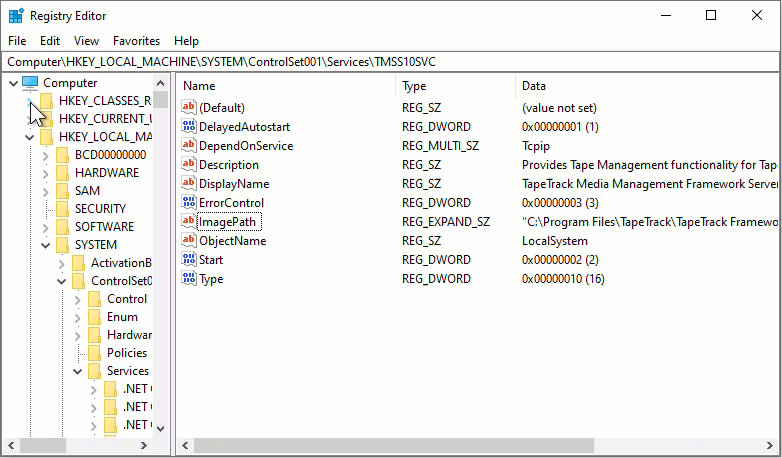Click values pane horizontal scroll right arrow
Image resolution: width=782 pixels, height=458 pixels.
coord(770,445)
